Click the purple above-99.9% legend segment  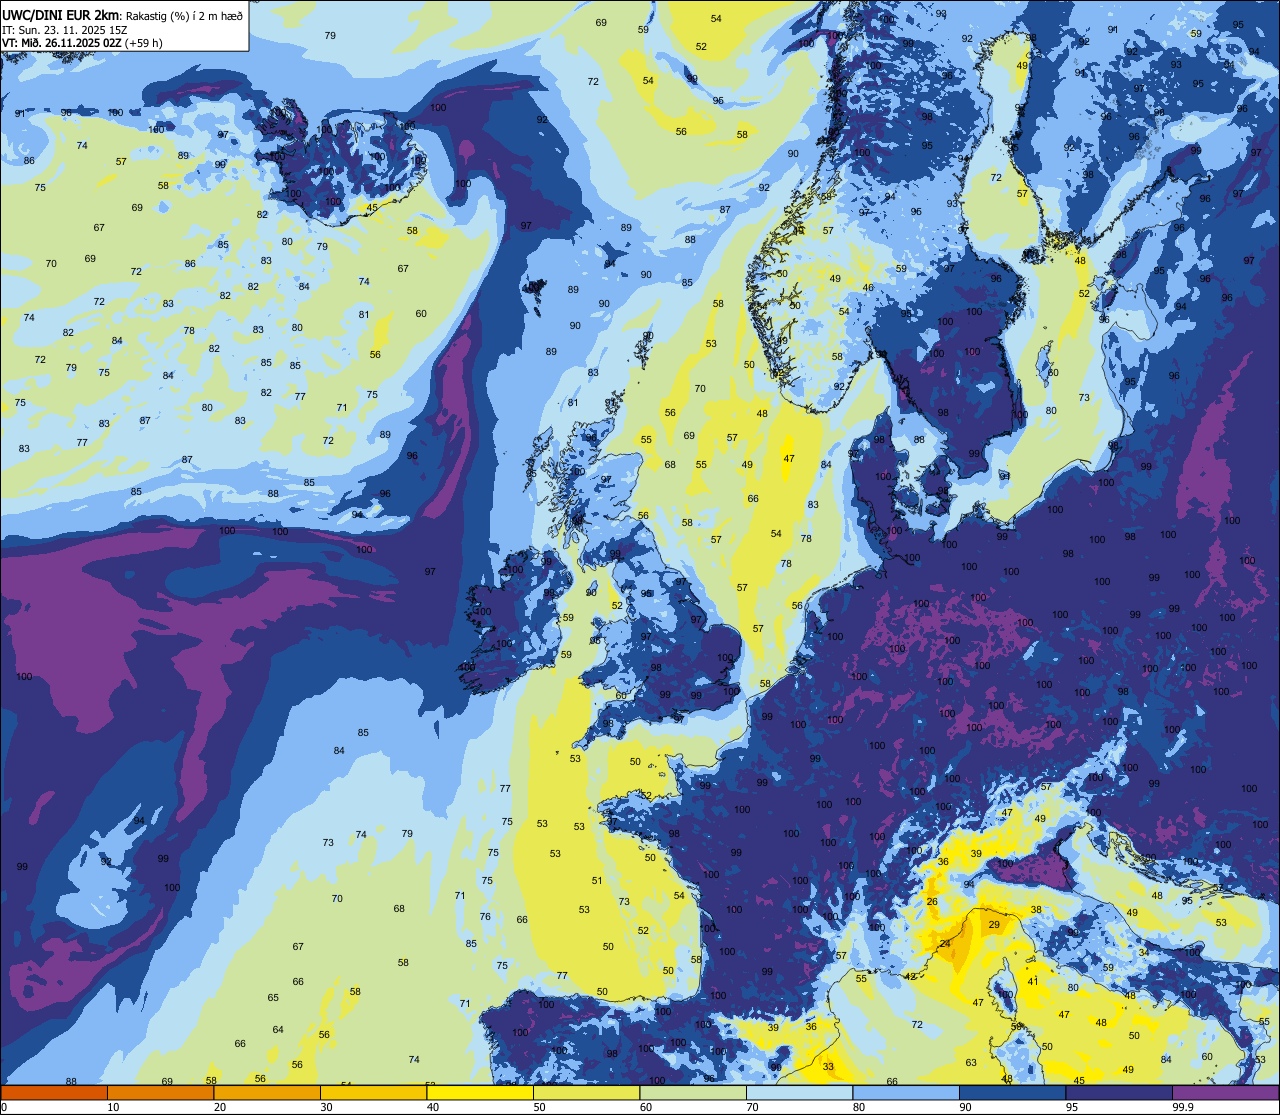(1225, 1092)
